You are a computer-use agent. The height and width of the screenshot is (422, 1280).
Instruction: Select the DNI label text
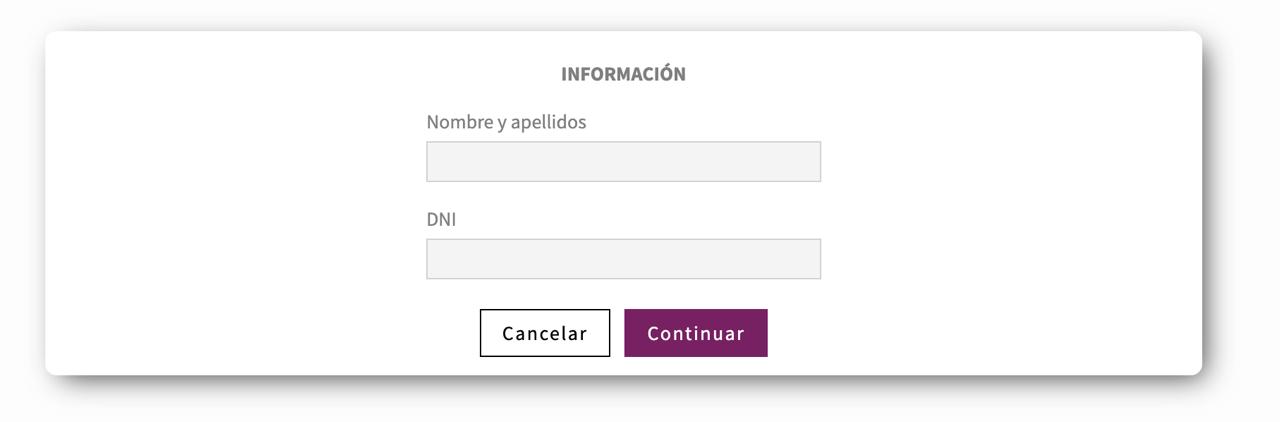[441, 219]
